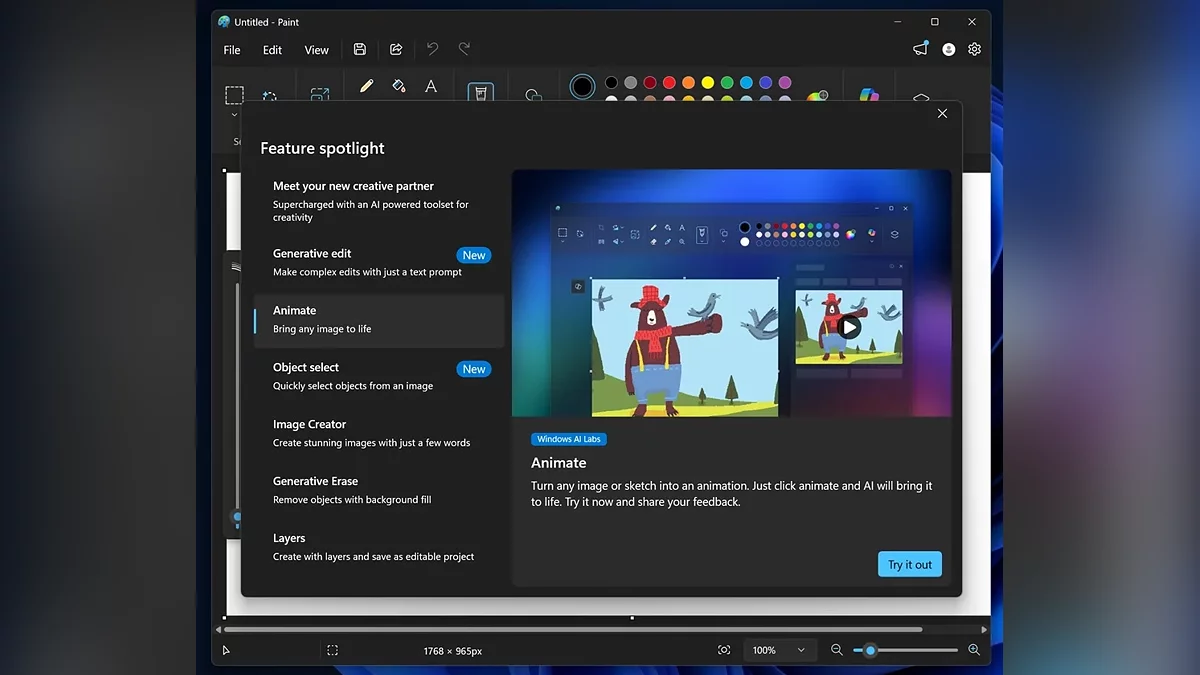The width and height of the screenshot is (1200, 675).
Task: Click the zoom in magnifier icon
Action: click(974, 650)
